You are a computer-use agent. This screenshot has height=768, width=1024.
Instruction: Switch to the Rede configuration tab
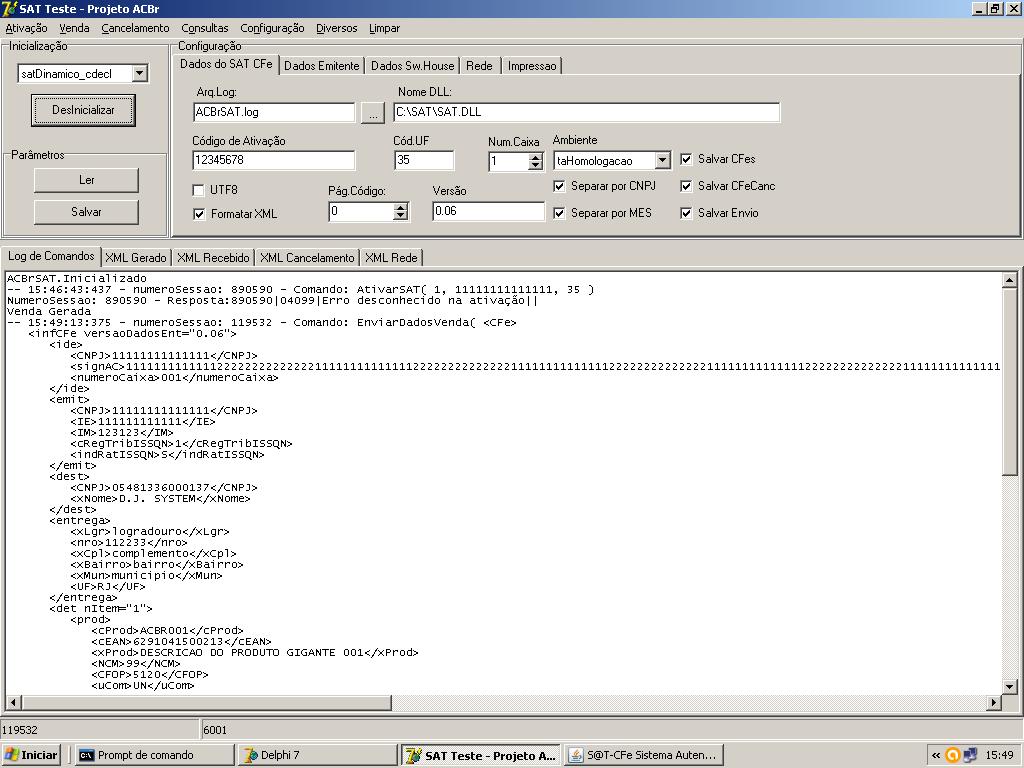(x=479, y=66)
